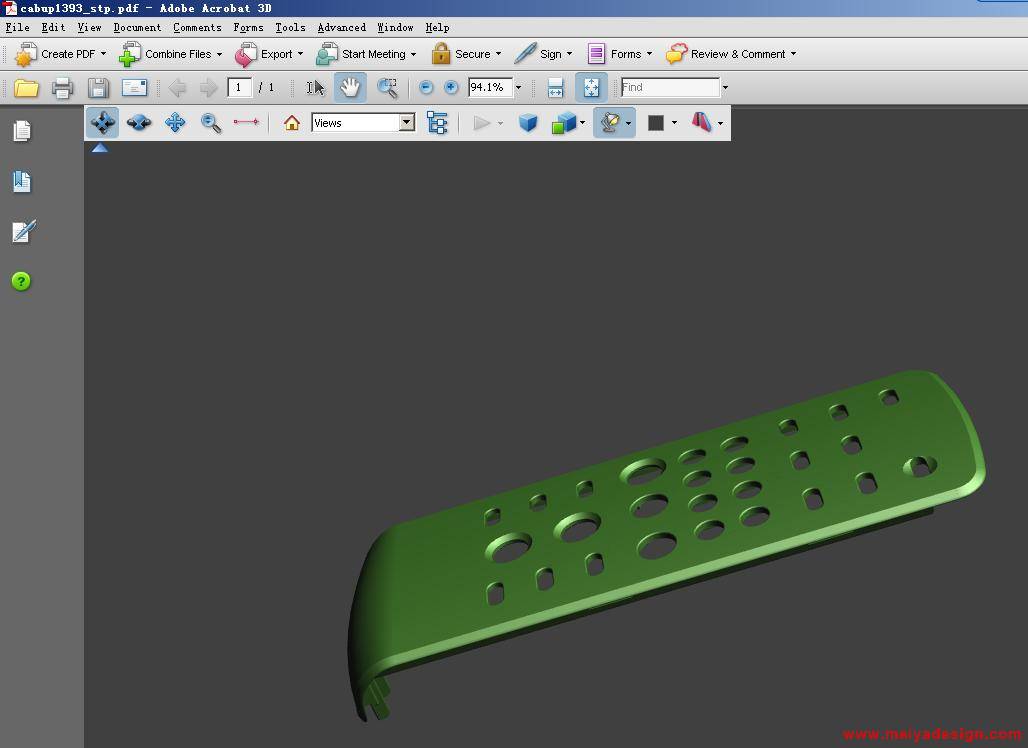Open the Create PDF menu button
This screenshot has width=1028, height=748.
(61, 54)
